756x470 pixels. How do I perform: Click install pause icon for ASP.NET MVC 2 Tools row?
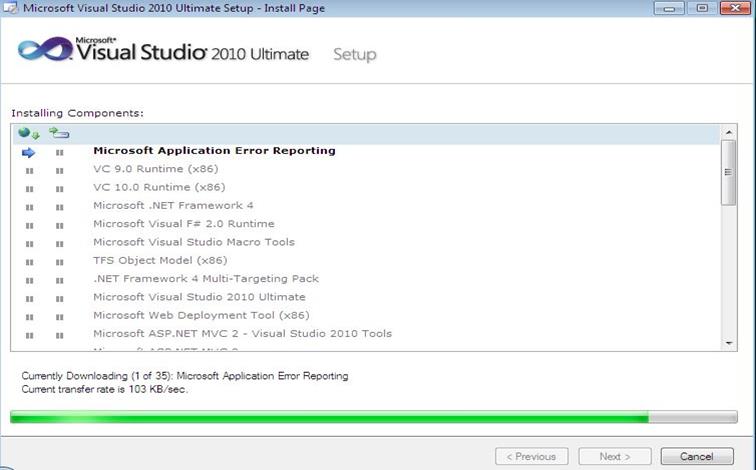[59, 336]
